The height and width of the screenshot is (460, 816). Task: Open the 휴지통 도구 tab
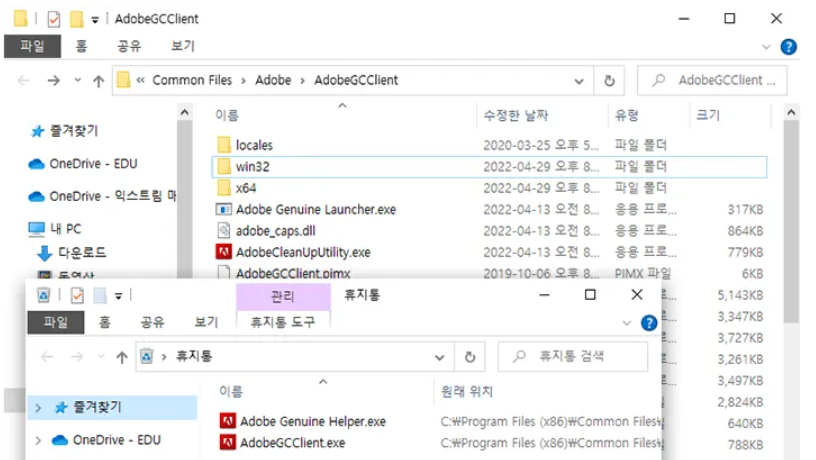pos(283,322)
